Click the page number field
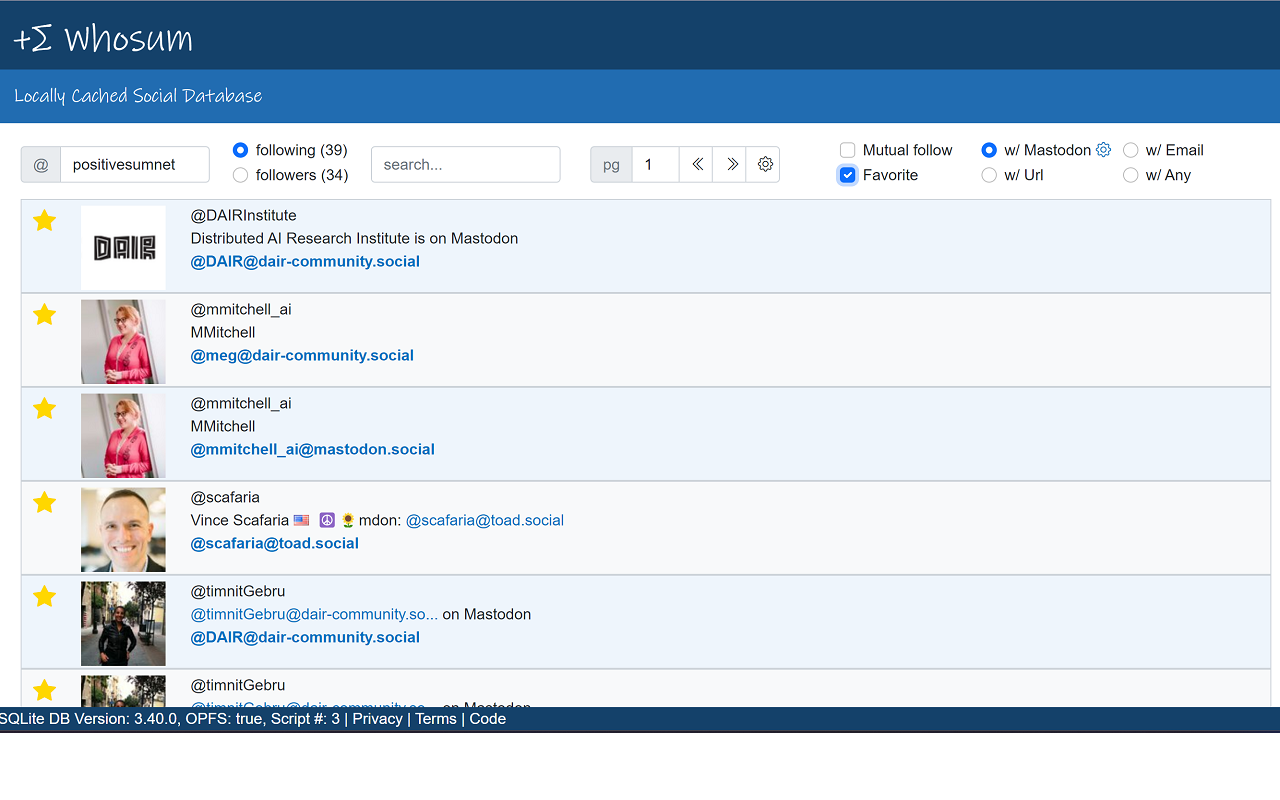The image size is (1280, 800). coord(656,164)
